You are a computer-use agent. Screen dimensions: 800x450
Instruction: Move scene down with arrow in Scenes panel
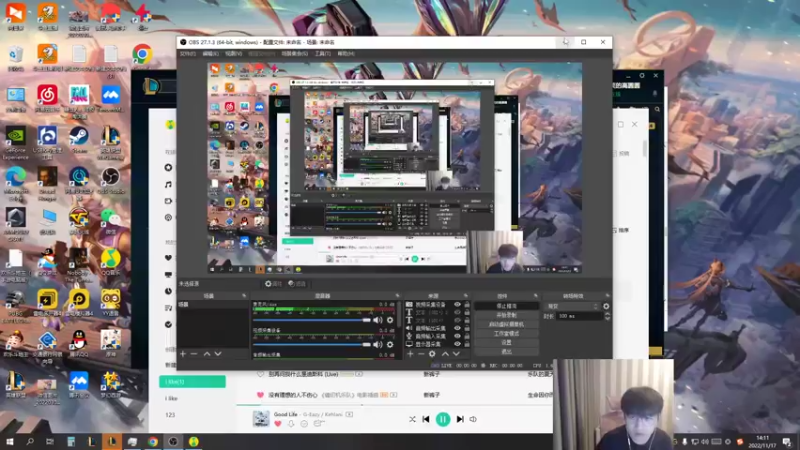(218, 354)
